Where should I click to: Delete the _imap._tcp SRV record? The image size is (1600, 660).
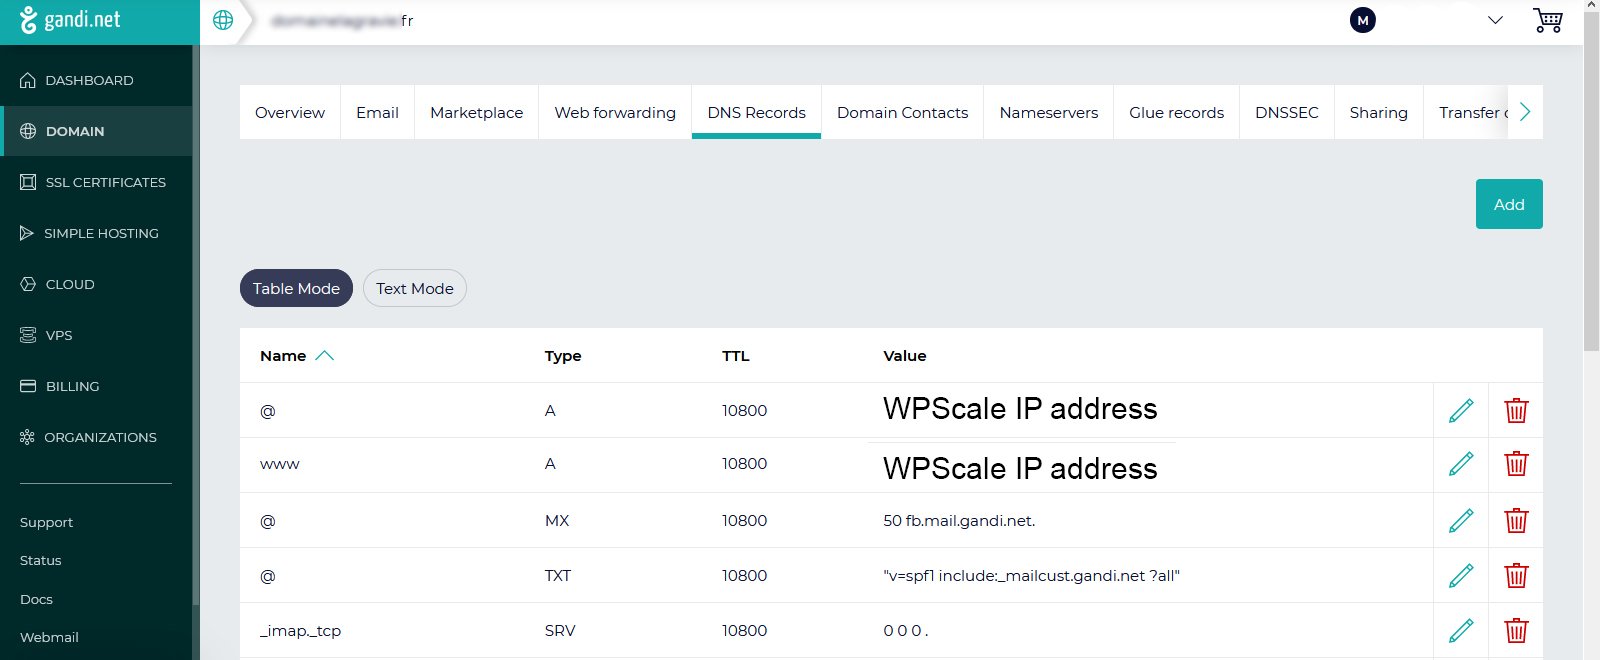(1516, 631)
